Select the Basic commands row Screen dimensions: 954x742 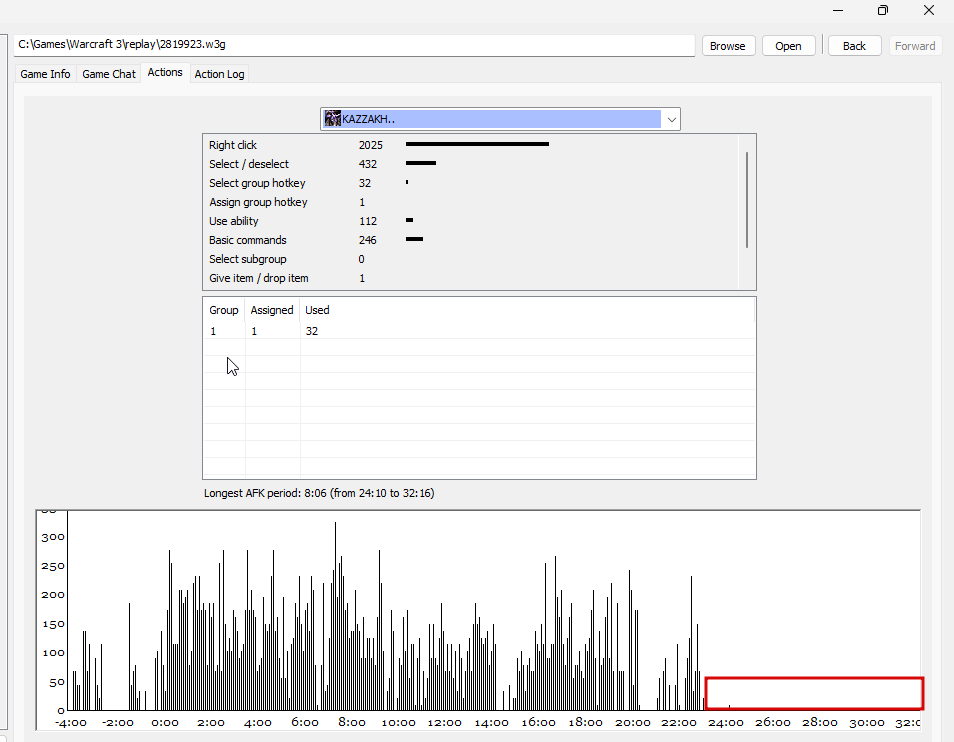[x=470, y=240]
